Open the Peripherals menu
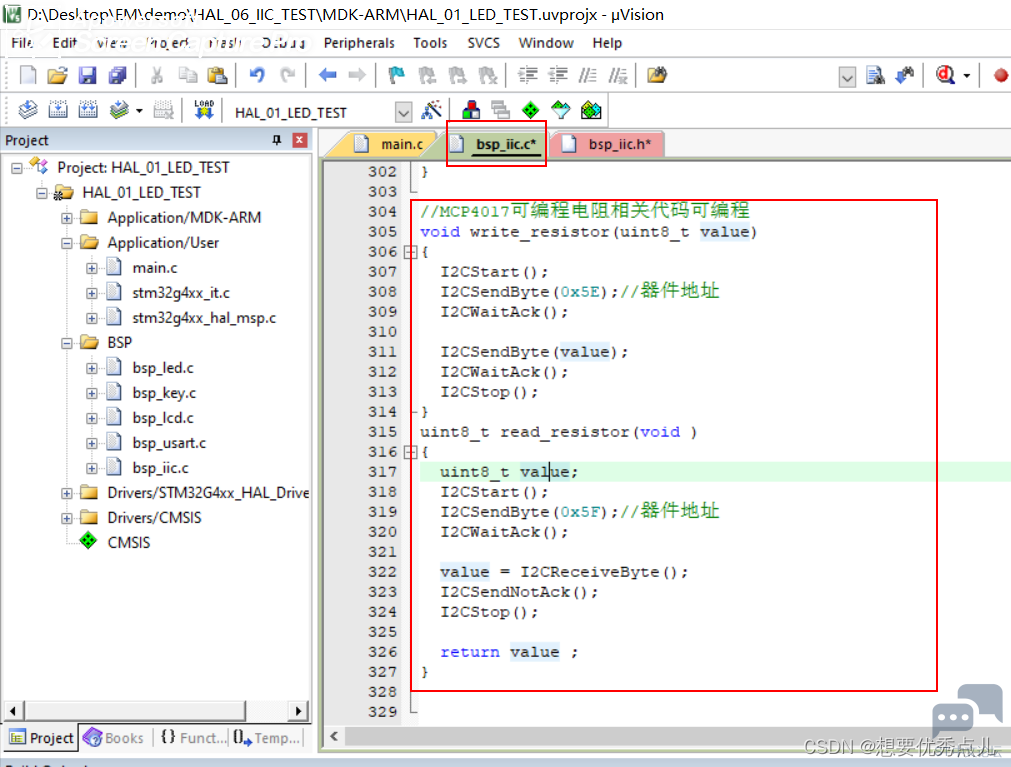This screenshot has height=767, width=1011. (359, 43)
